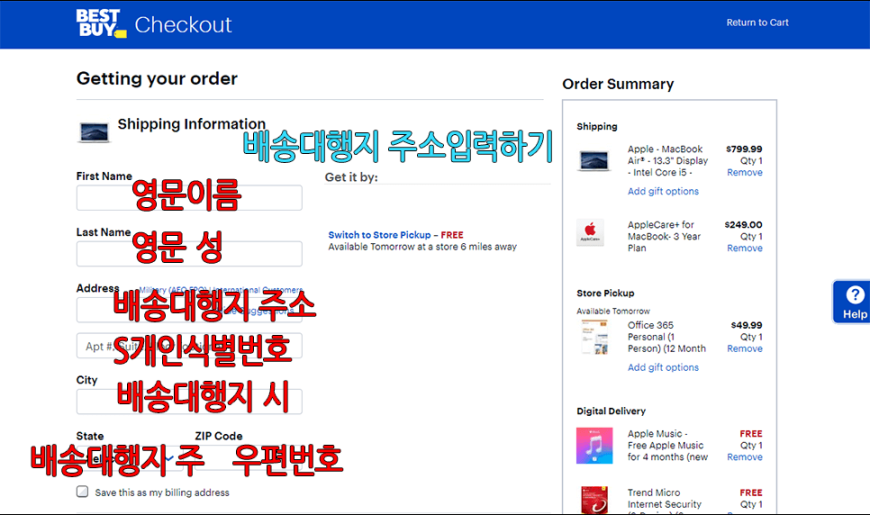Remove Apple Music from the order

click(745, 457)
